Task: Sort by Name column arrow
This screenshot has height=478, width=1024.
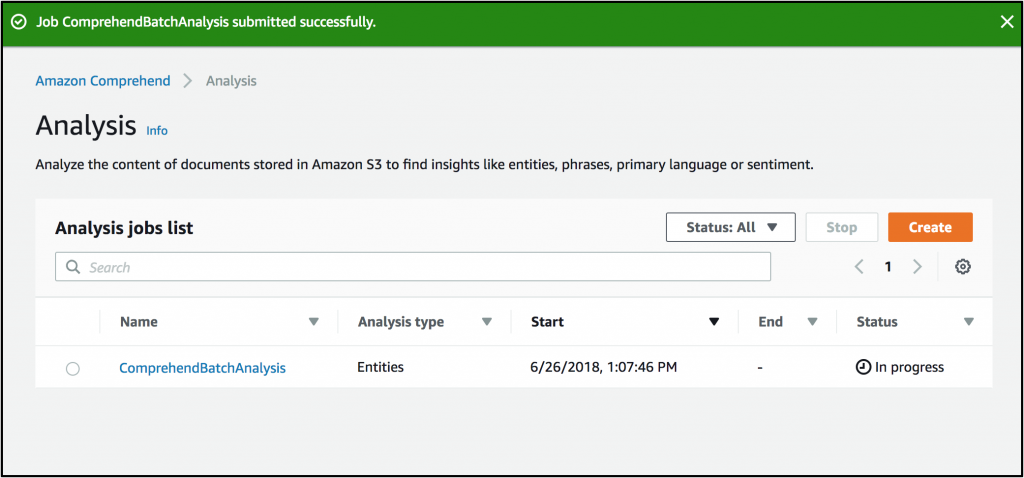Action: (x=314, y=322)
